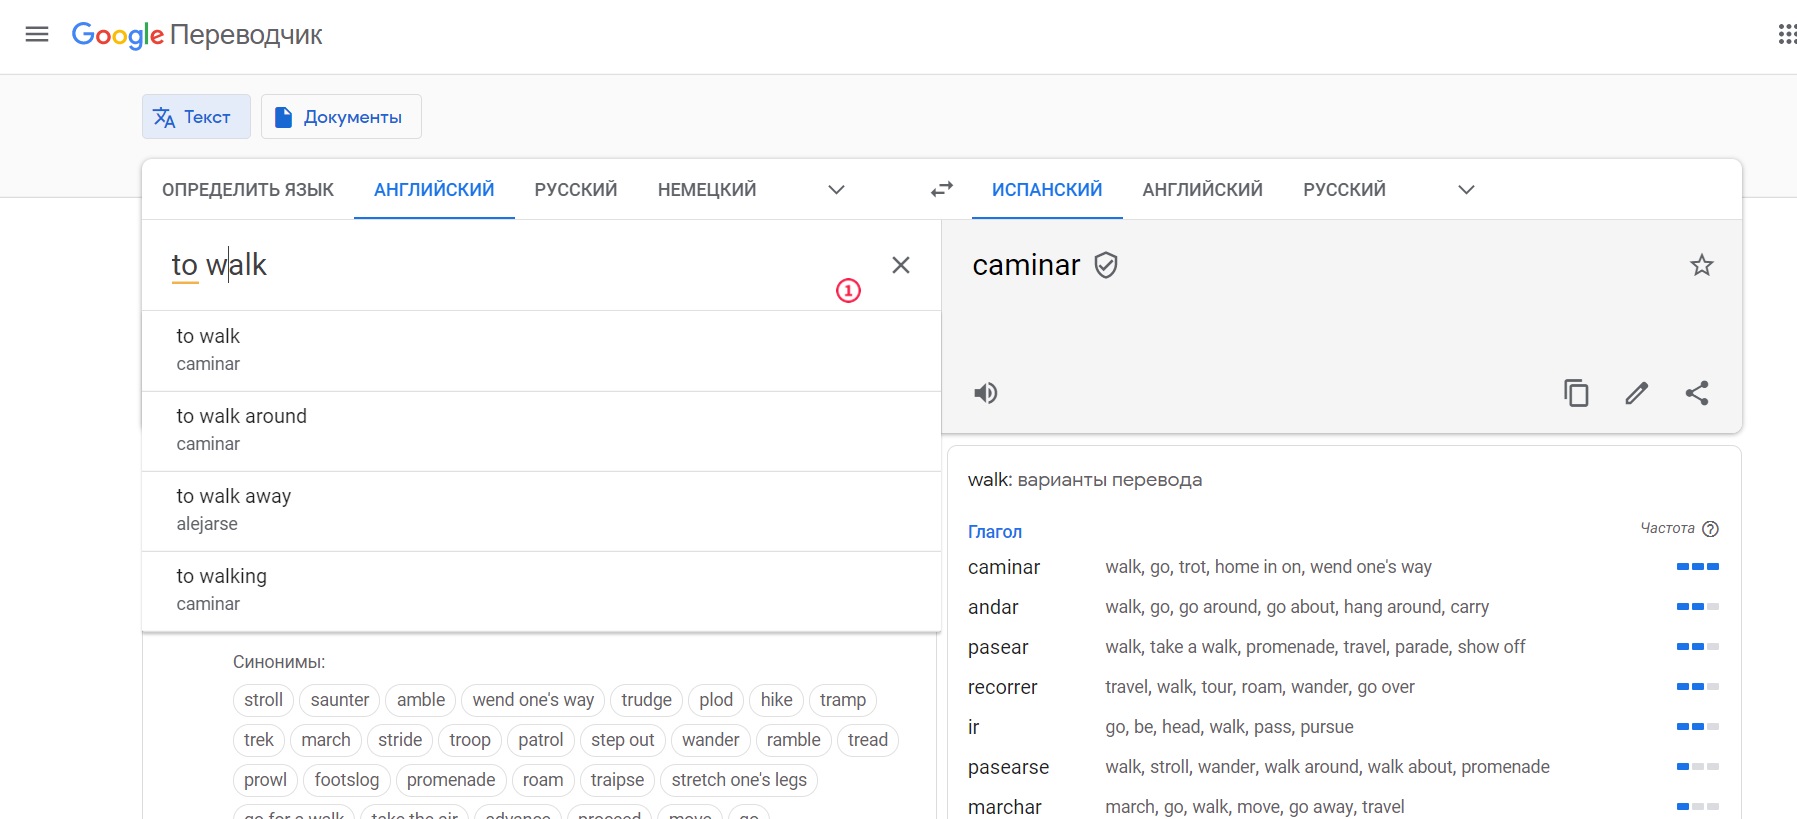Listen to the caminar translation
1797x819 pixels.
click(986, 393)
